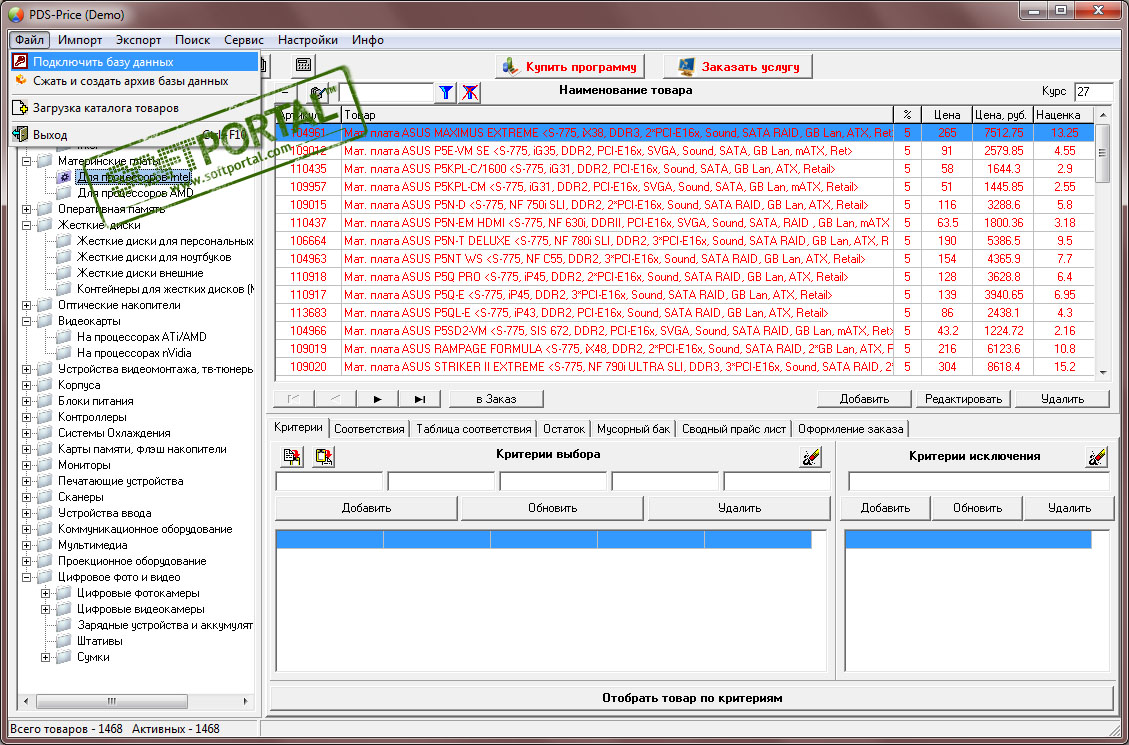Open the Сервис menu

(x=243, y=40)
